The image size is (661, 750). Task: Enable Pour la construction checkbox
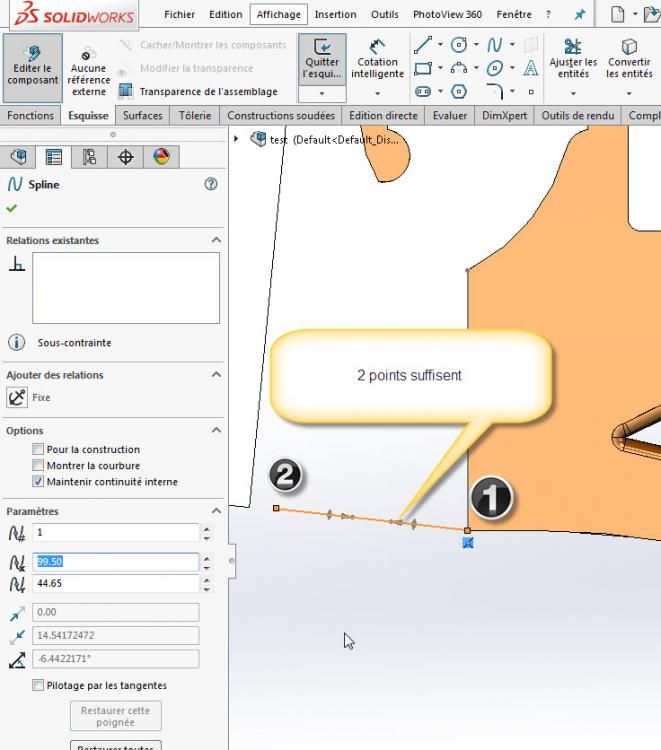38,449
